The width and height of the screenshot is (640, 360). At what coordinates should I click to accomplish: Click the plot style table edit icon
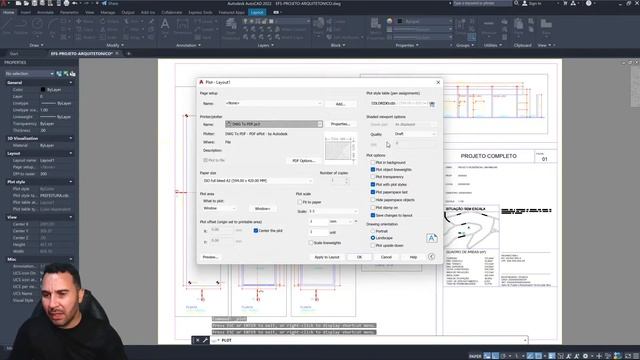[432, 104]
